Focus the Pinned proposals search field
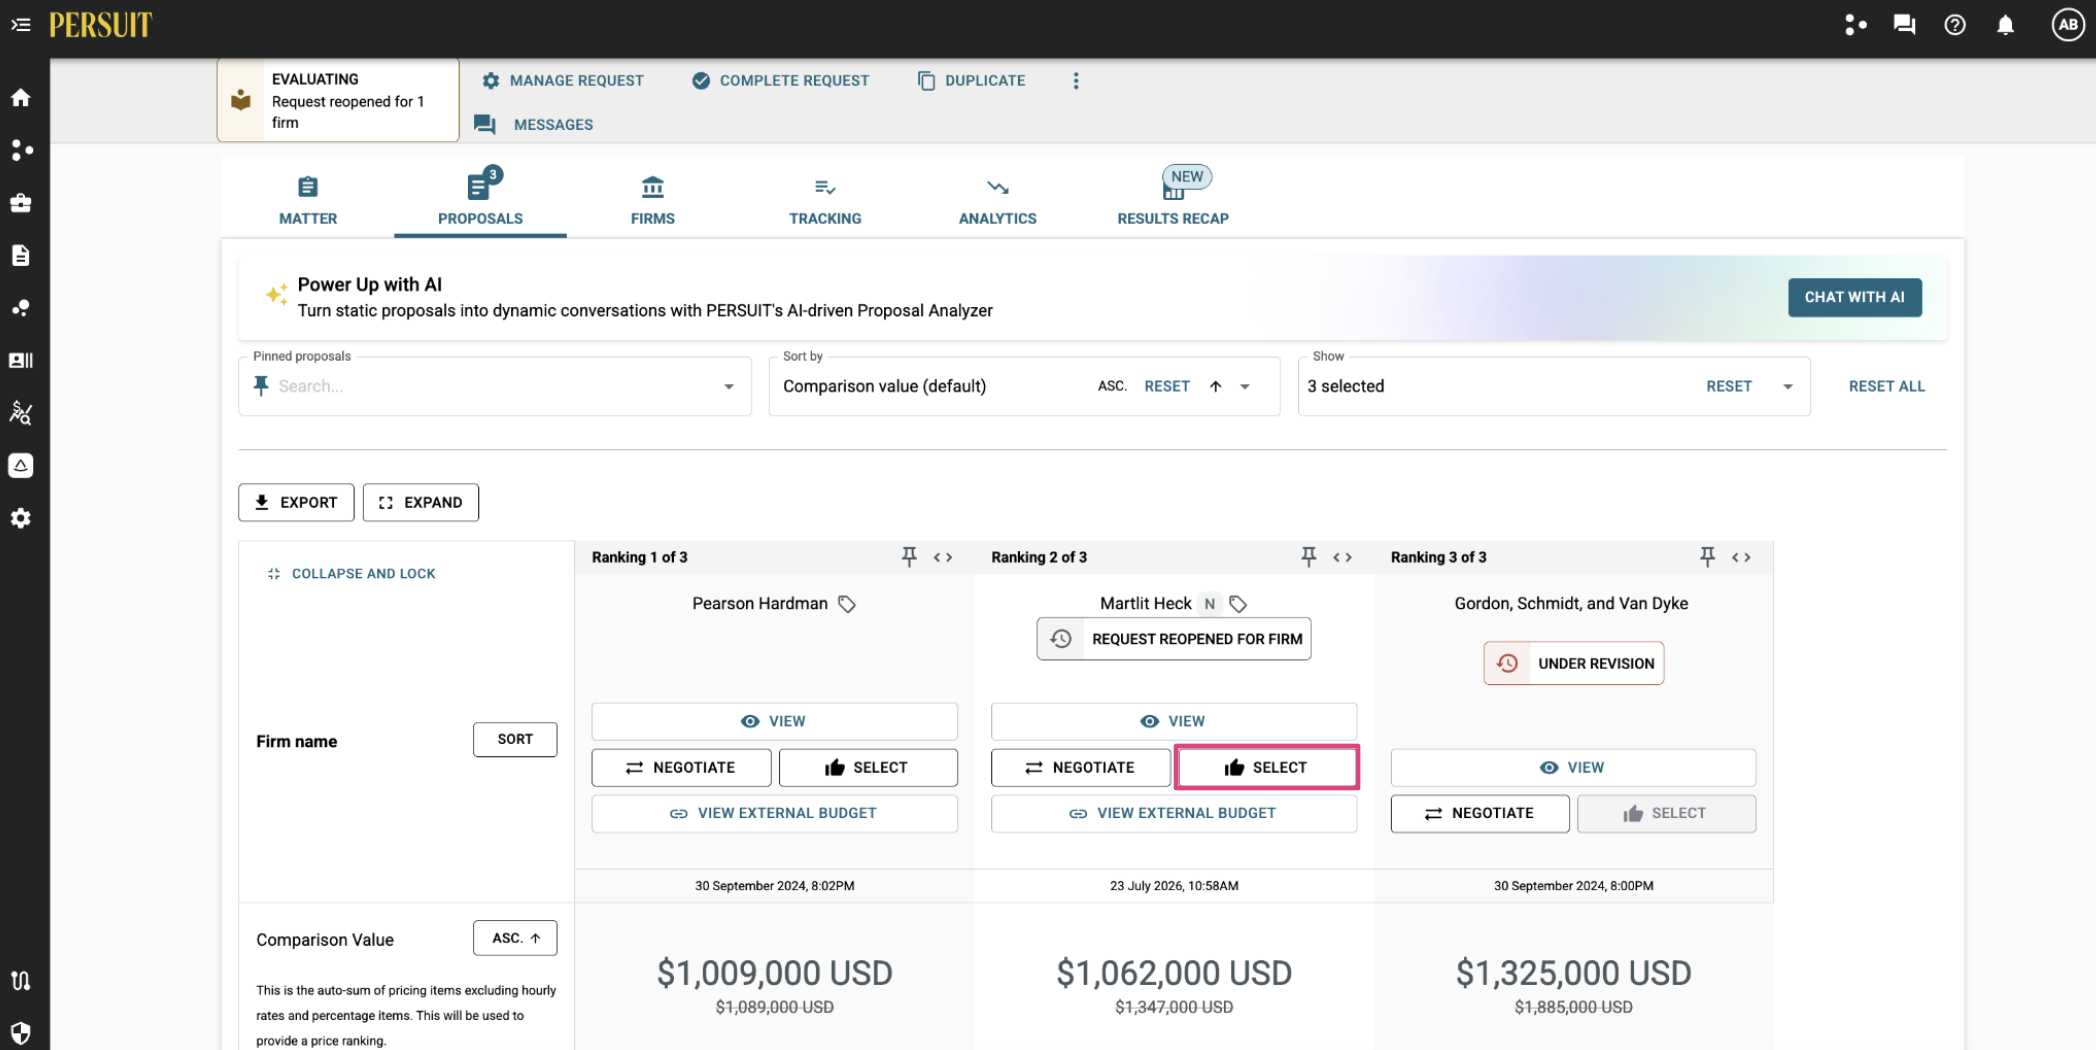This screenshot has height=1050, width=2096. point(495,386)
